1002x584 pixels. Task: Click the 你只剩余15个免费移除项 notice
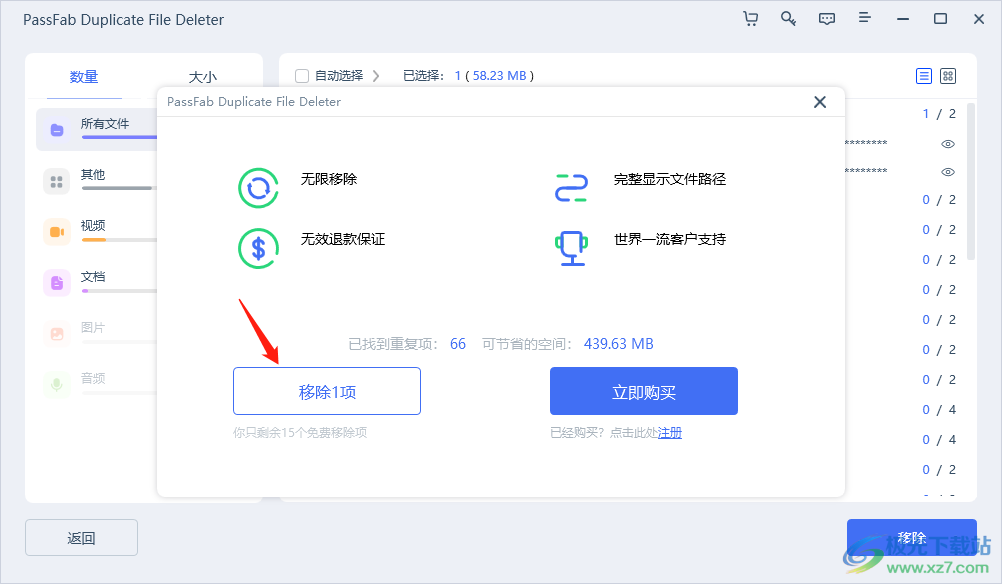(300, 433)
